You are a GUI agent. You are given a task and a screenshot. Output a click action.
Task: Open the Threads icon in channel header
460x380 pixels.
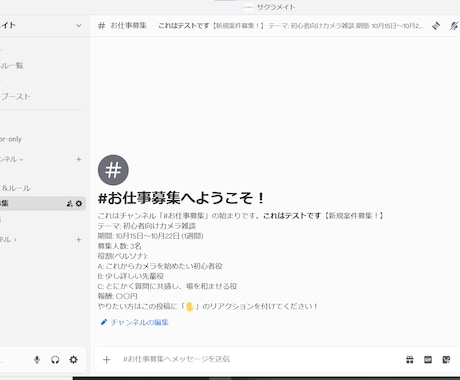pyautogui.click(x=436, y=26)
